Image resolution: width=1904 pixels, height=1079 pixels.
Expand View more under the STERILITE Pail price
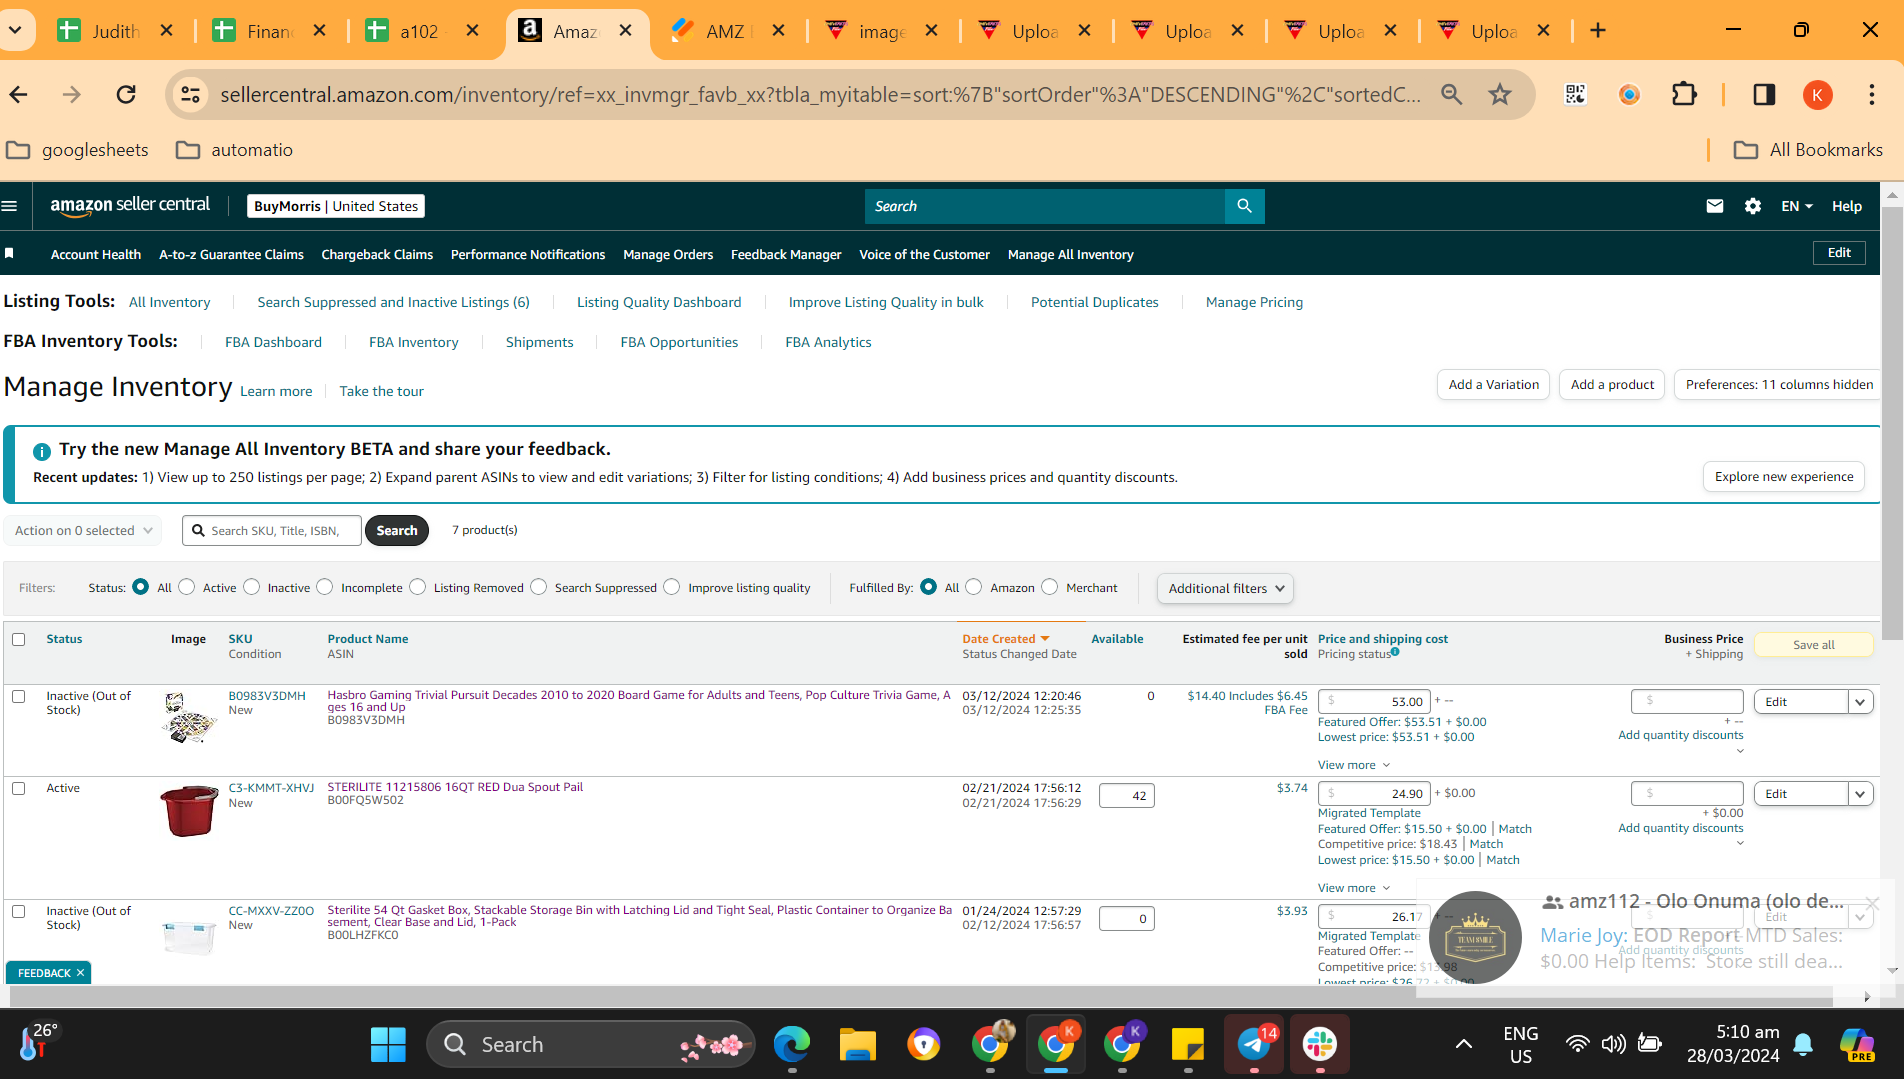click(x=1354, y=888)
